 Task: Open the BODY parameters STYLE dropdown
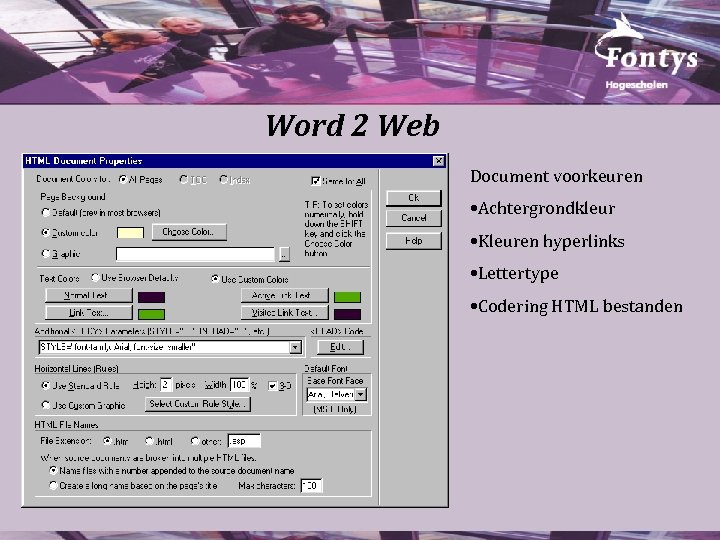296,348
